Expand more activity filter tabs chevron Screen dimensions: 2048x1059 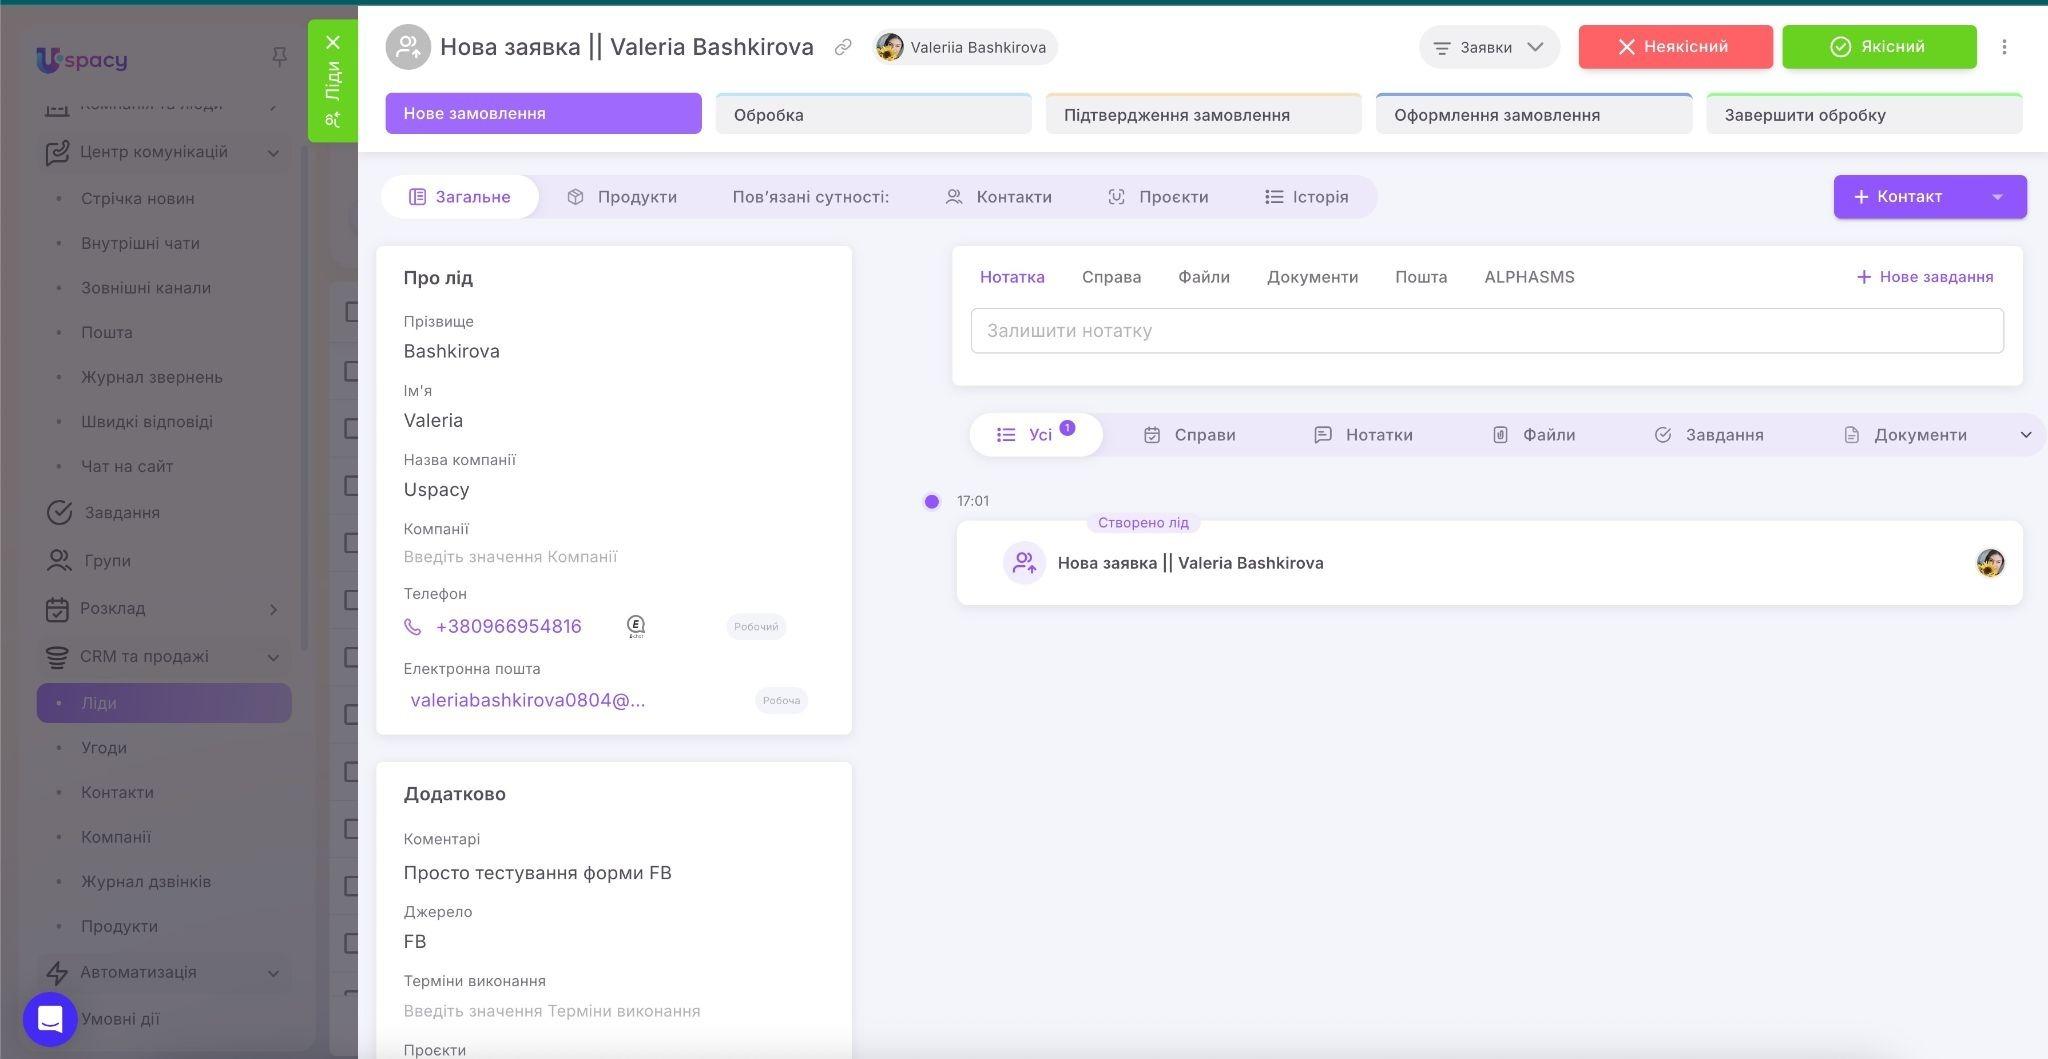[x=2026, y=435]
